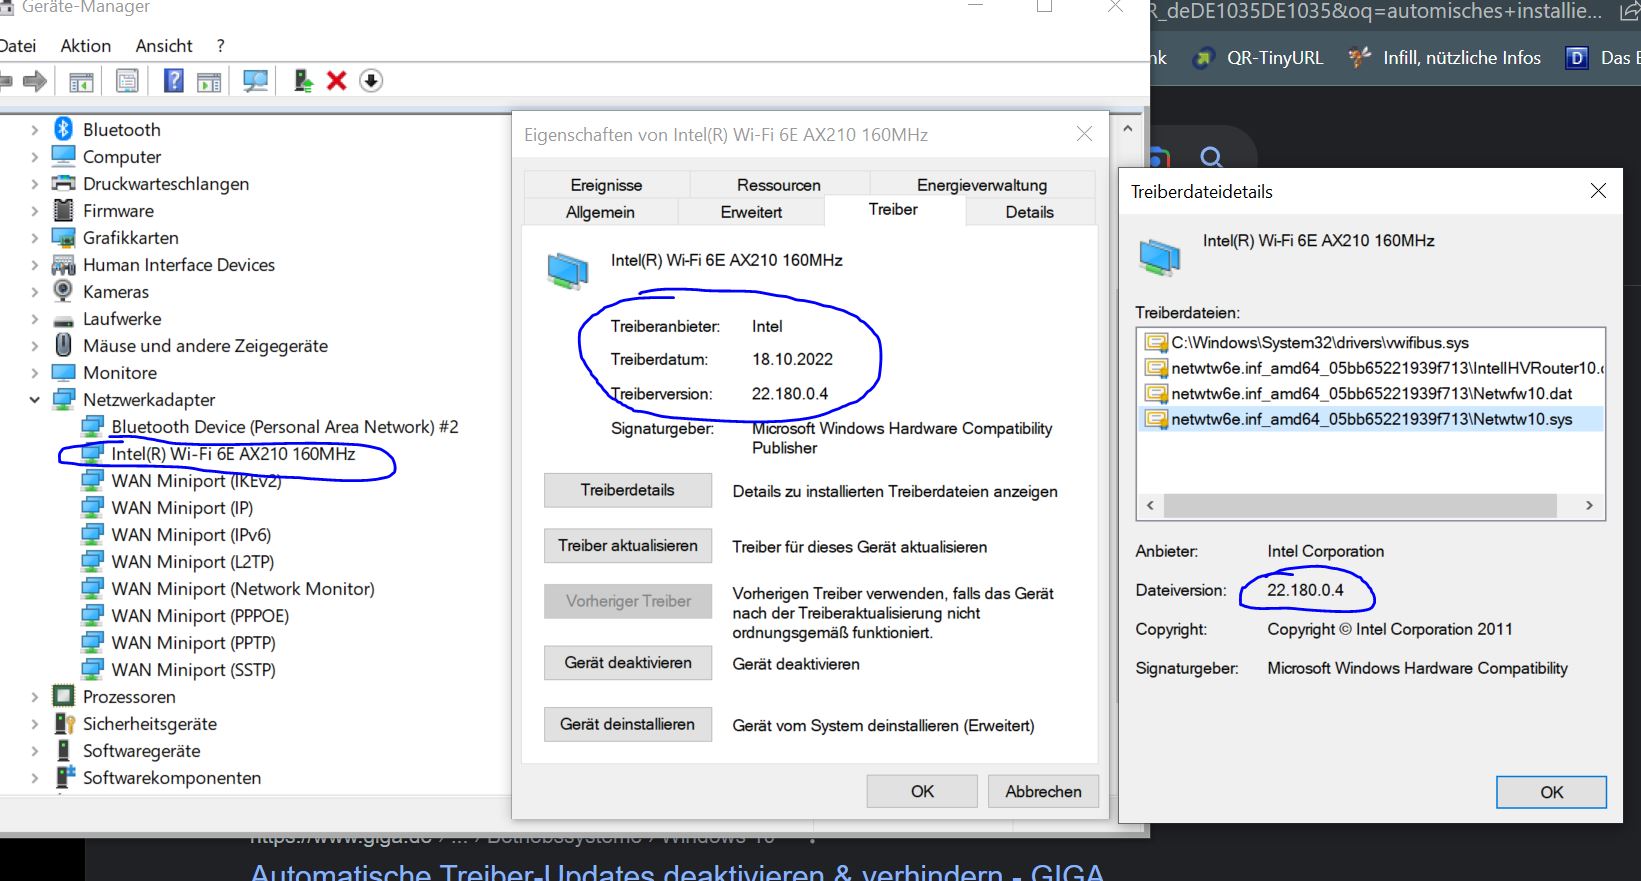Expand the Softwaregeräte tree node
Screen dimensions: 1641x881
[x=34, y=751]
